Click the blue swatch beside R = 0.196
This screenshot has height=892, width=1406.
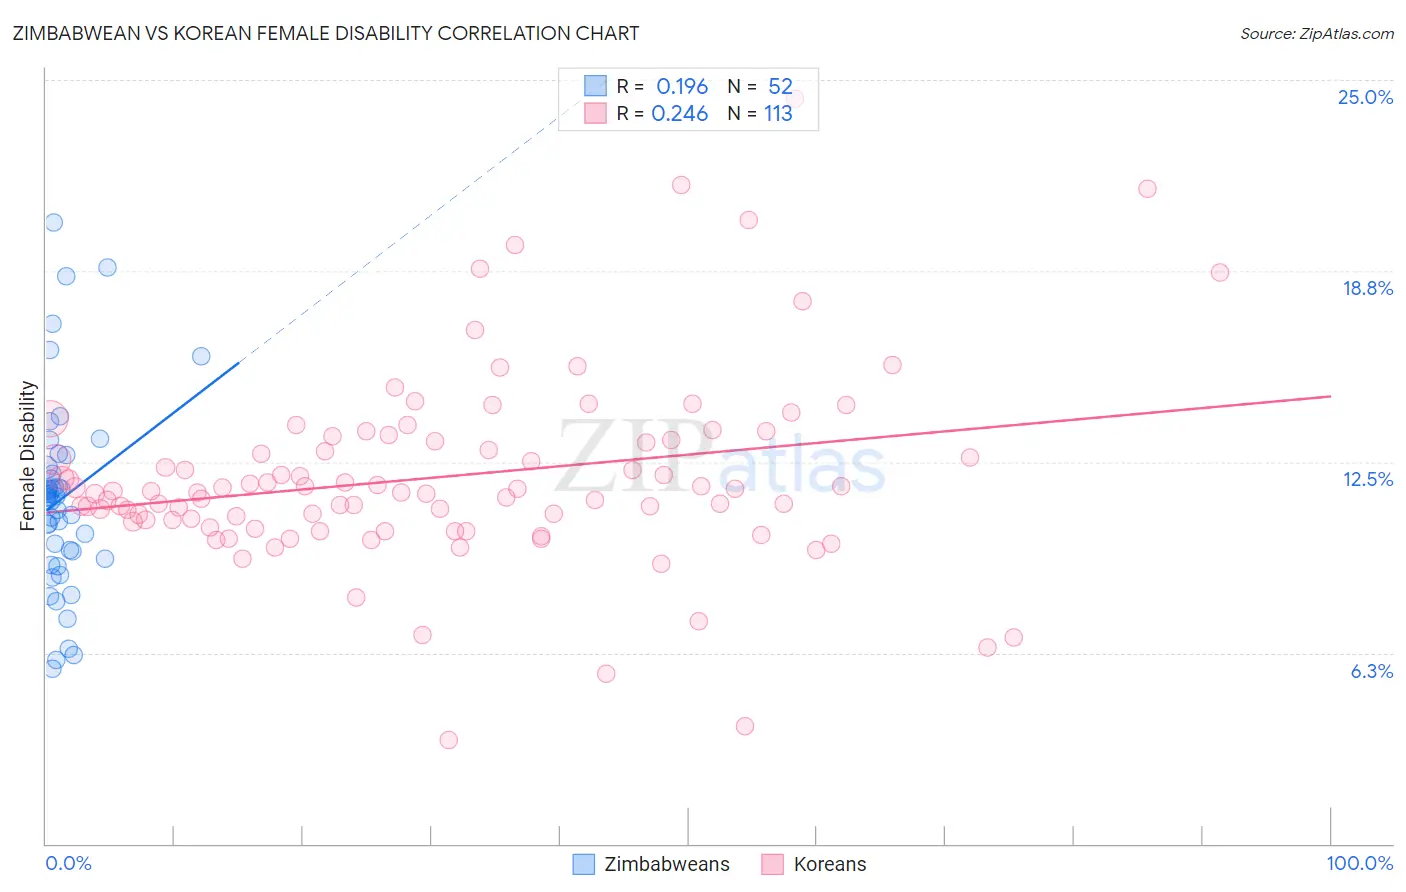pos(595,86)
